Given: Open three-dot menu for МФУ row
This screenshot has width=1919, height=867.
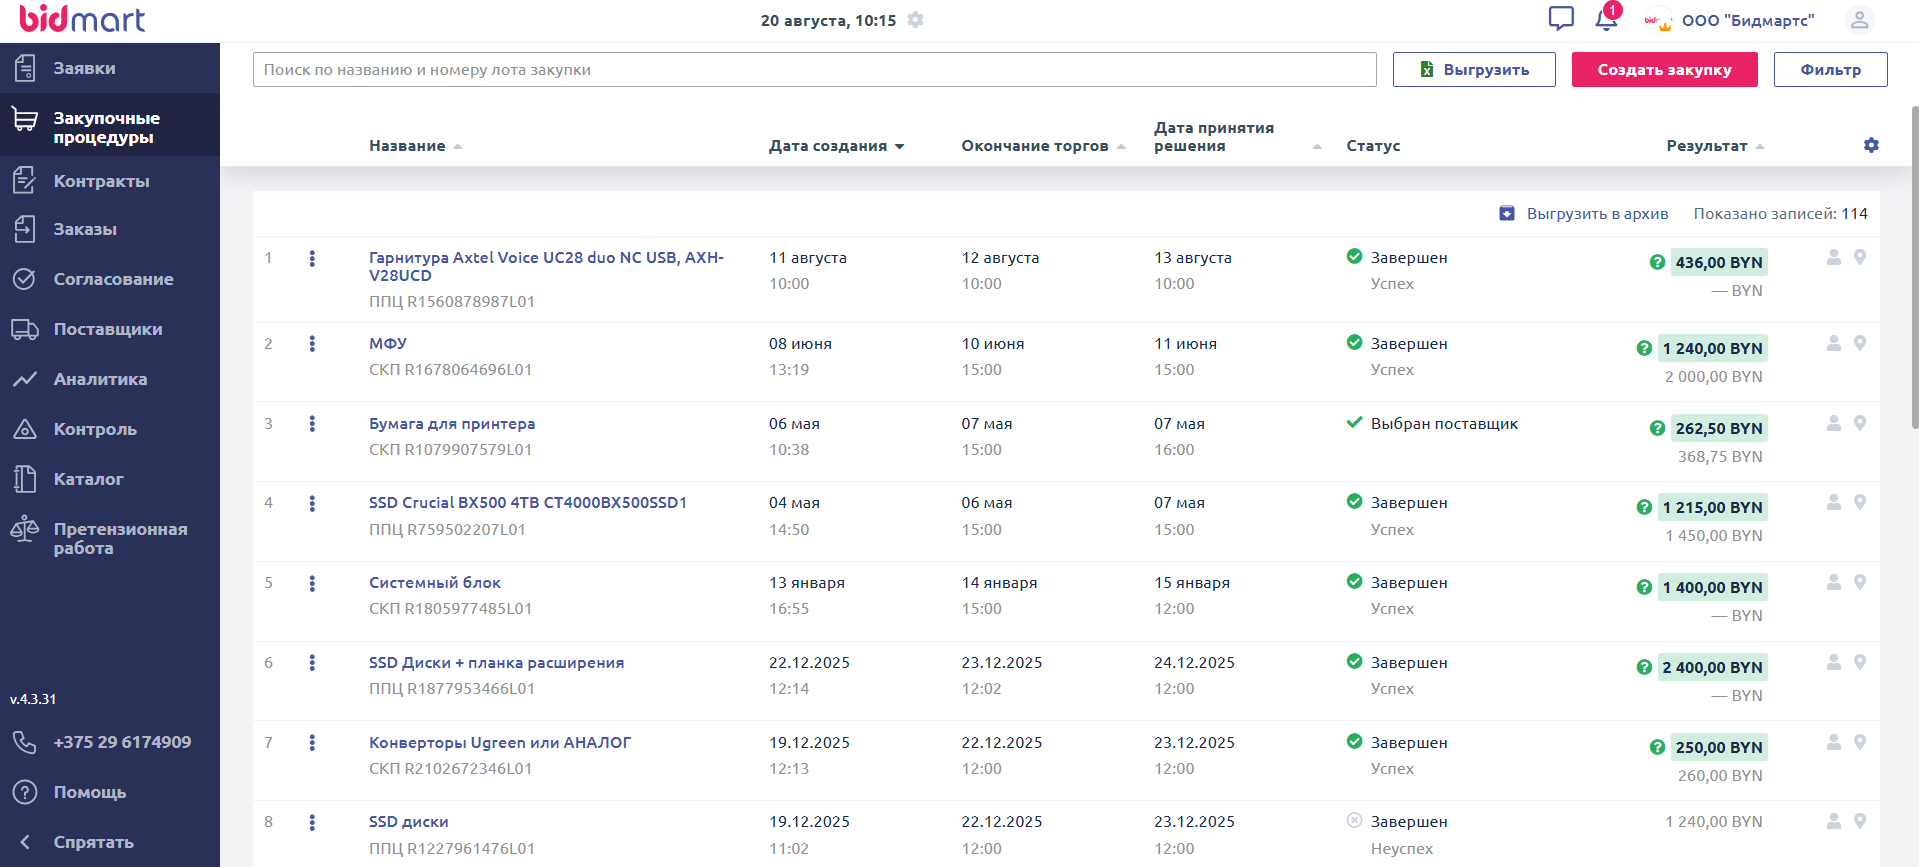Looking at the screenshot, I should 312,344.
